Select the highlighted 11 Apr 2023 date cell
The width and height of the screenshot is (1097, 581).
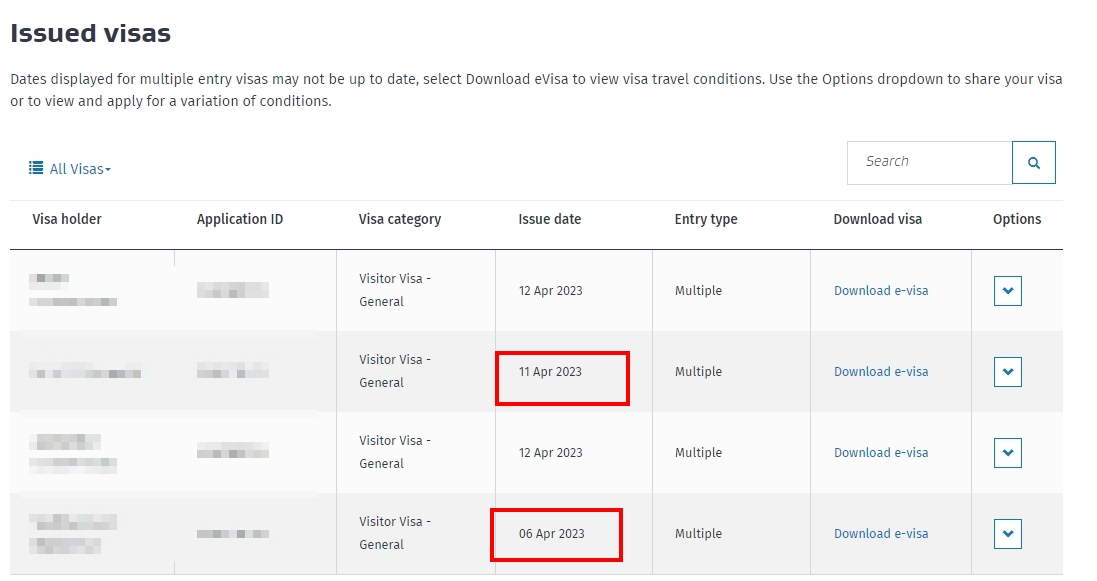(x=562, y=378)
